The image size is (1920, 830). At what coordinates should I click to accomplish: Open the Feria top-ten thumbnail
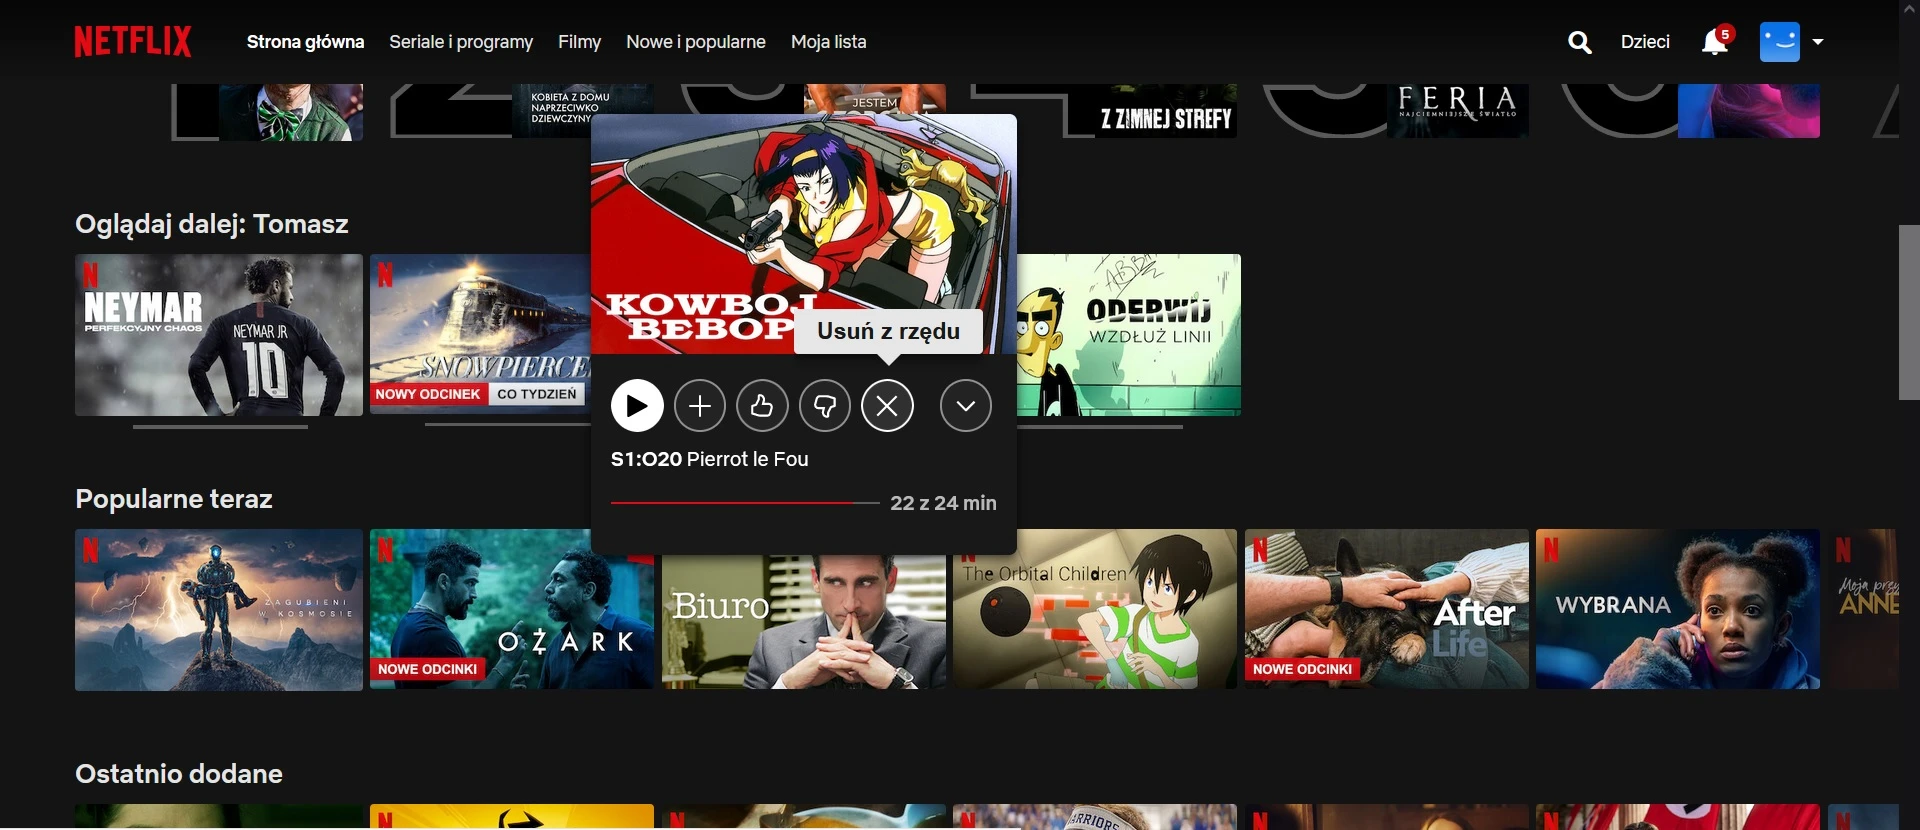[1458, 111]
